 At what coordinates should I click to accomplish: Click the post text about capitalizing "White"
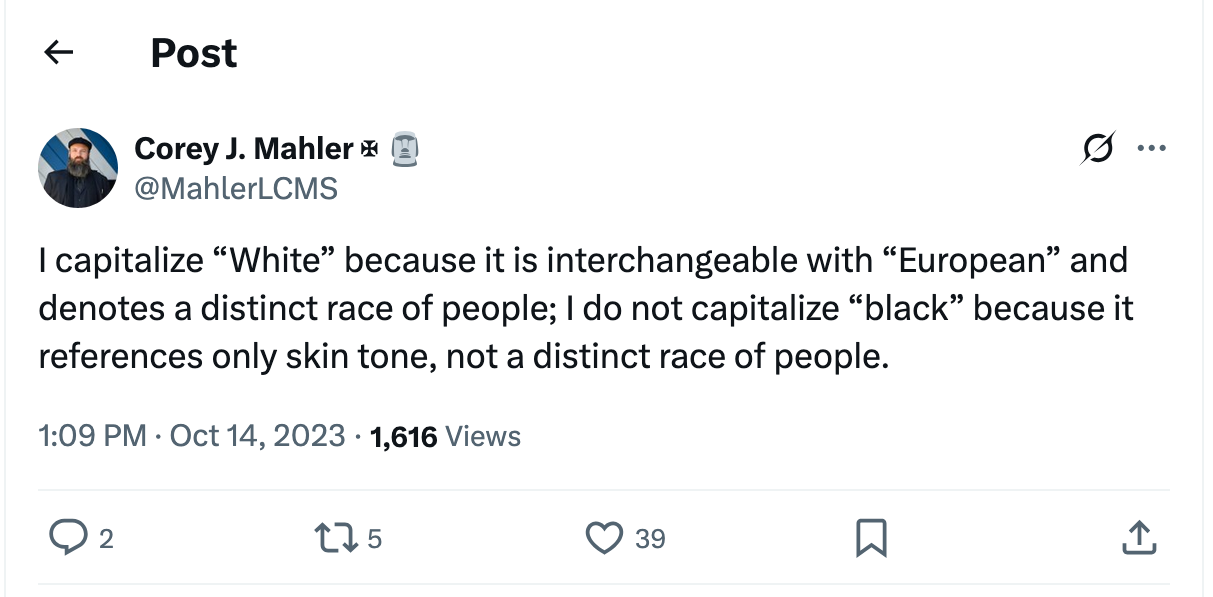pyautogui.click(x=585, y=308)
